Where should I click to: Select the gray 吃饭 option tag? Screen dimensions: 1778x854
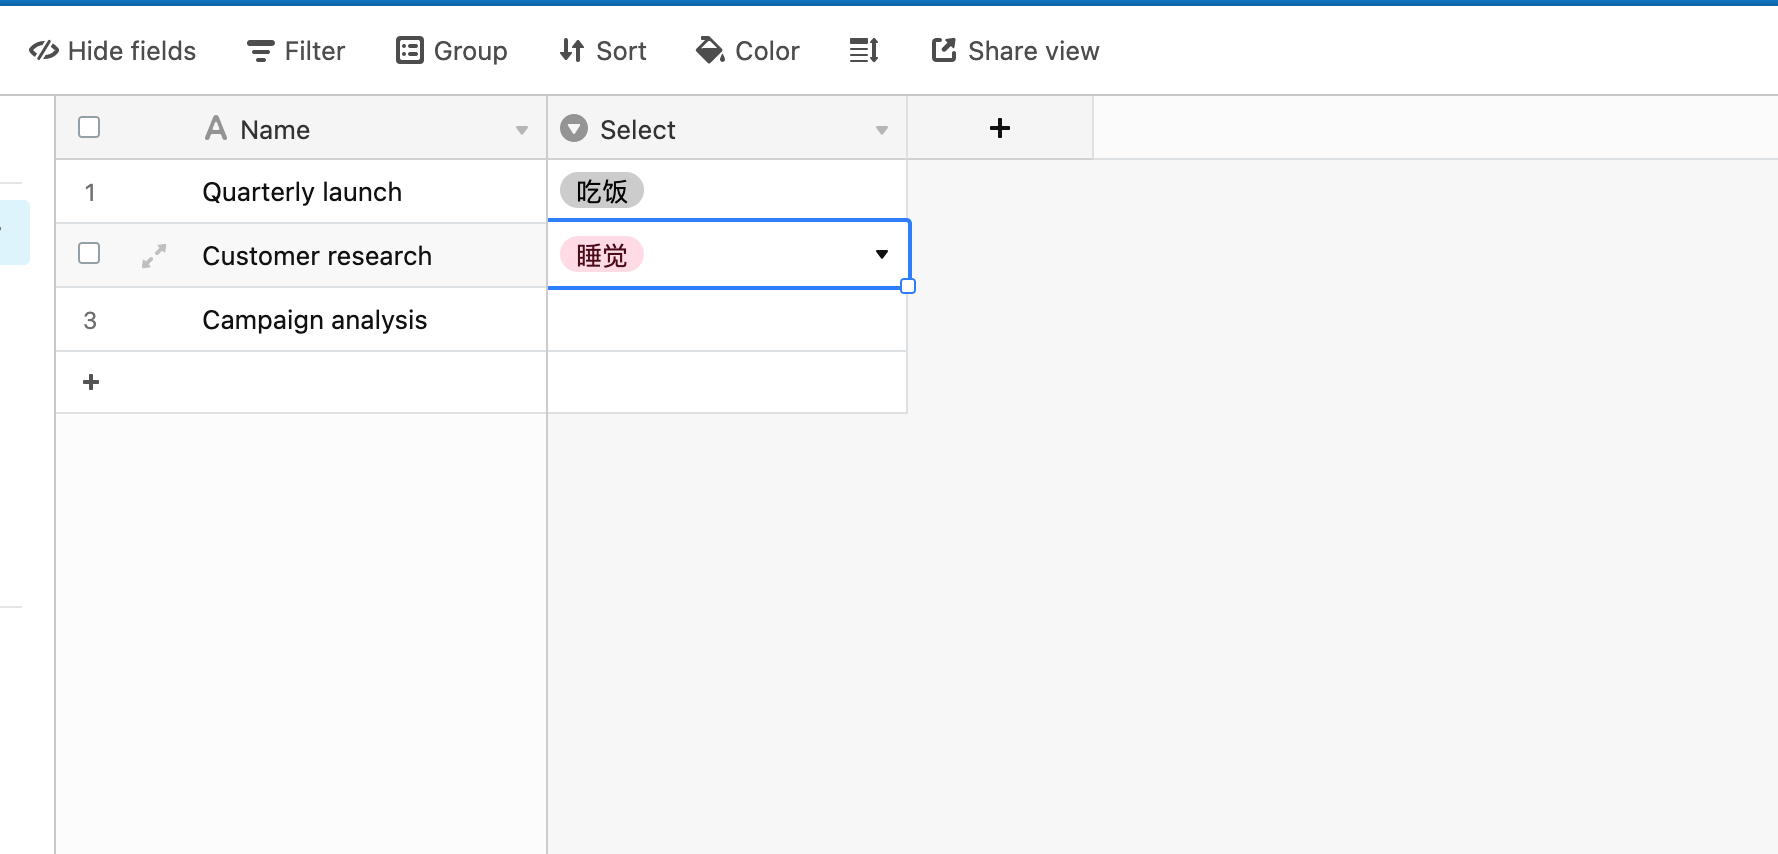tap(602, 191)
